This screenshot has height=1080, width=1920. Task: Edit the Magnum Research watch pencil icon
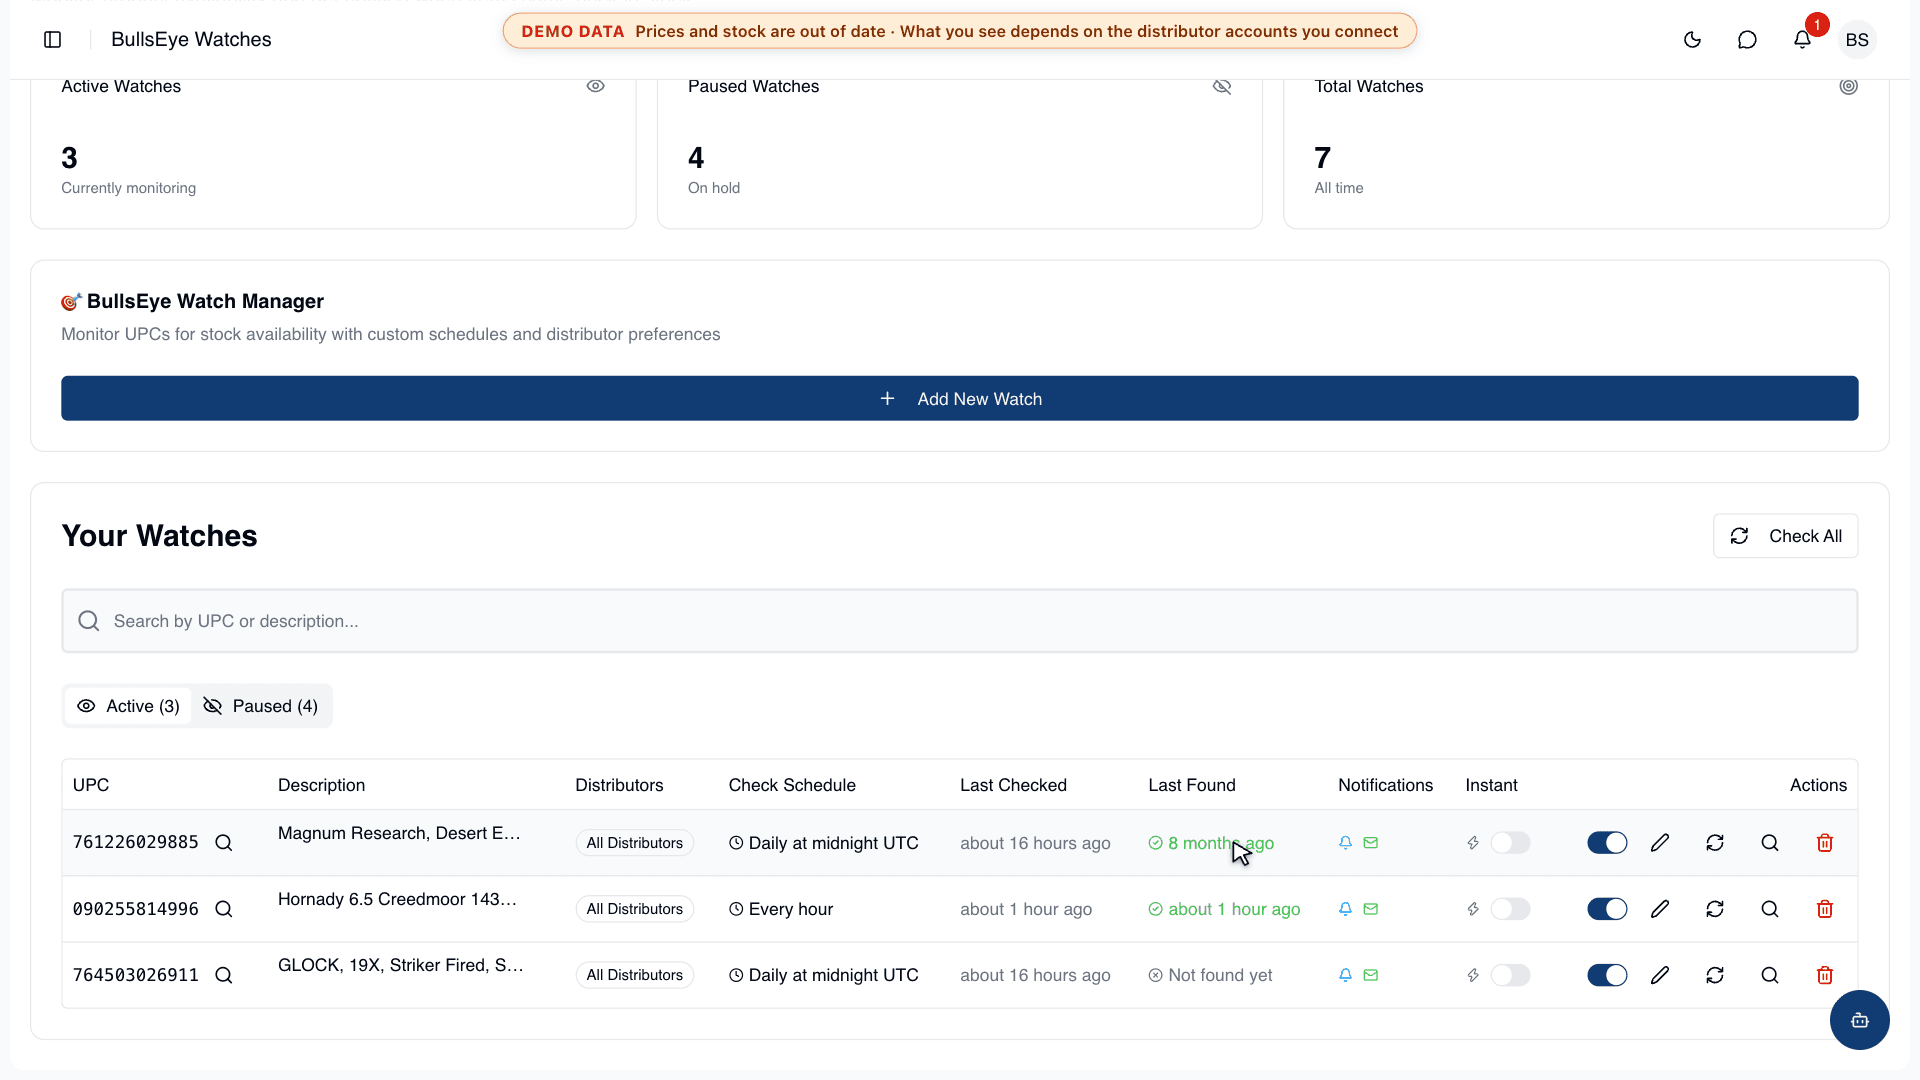(x=1660, y=843)
